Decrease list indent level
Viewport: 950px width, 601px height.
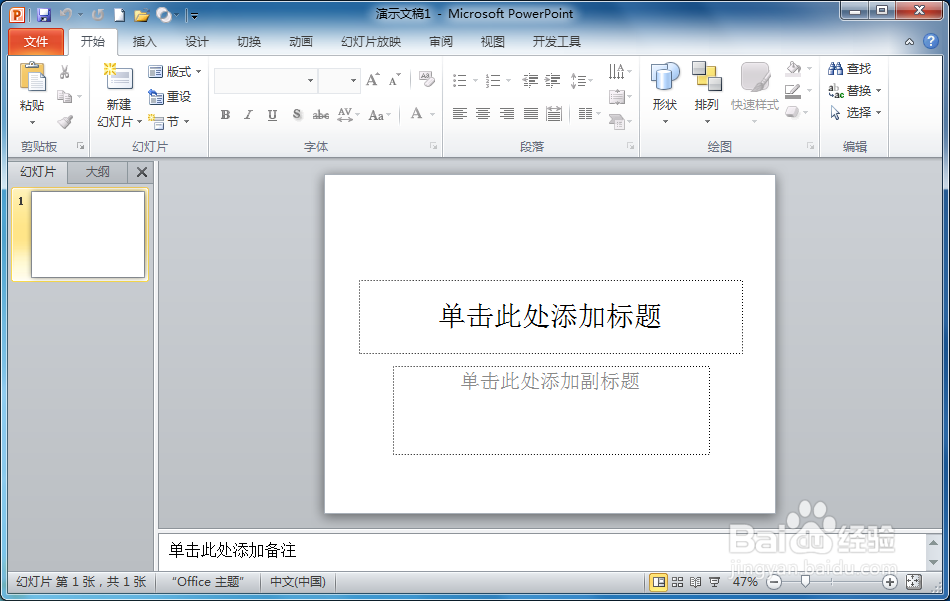pyautogui.click(x=530, y=81)
